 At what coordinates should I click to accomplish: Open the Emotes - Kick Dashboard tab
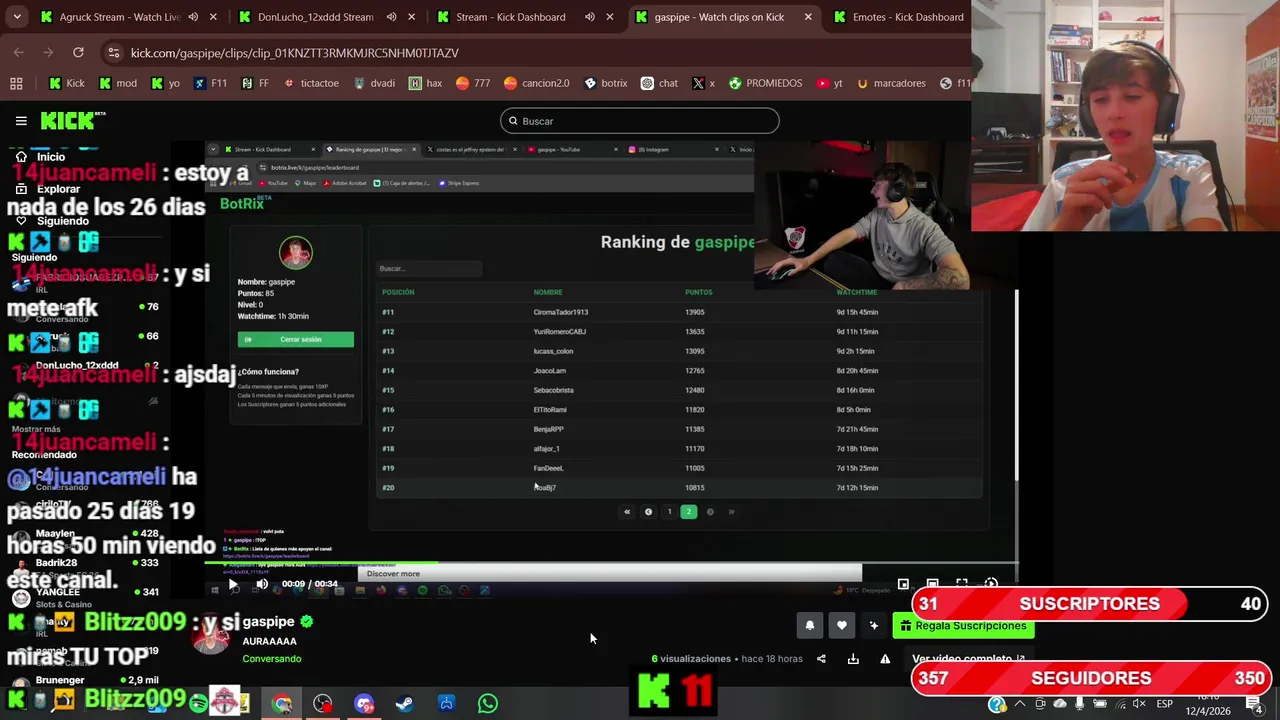click(x=898, y=17)
